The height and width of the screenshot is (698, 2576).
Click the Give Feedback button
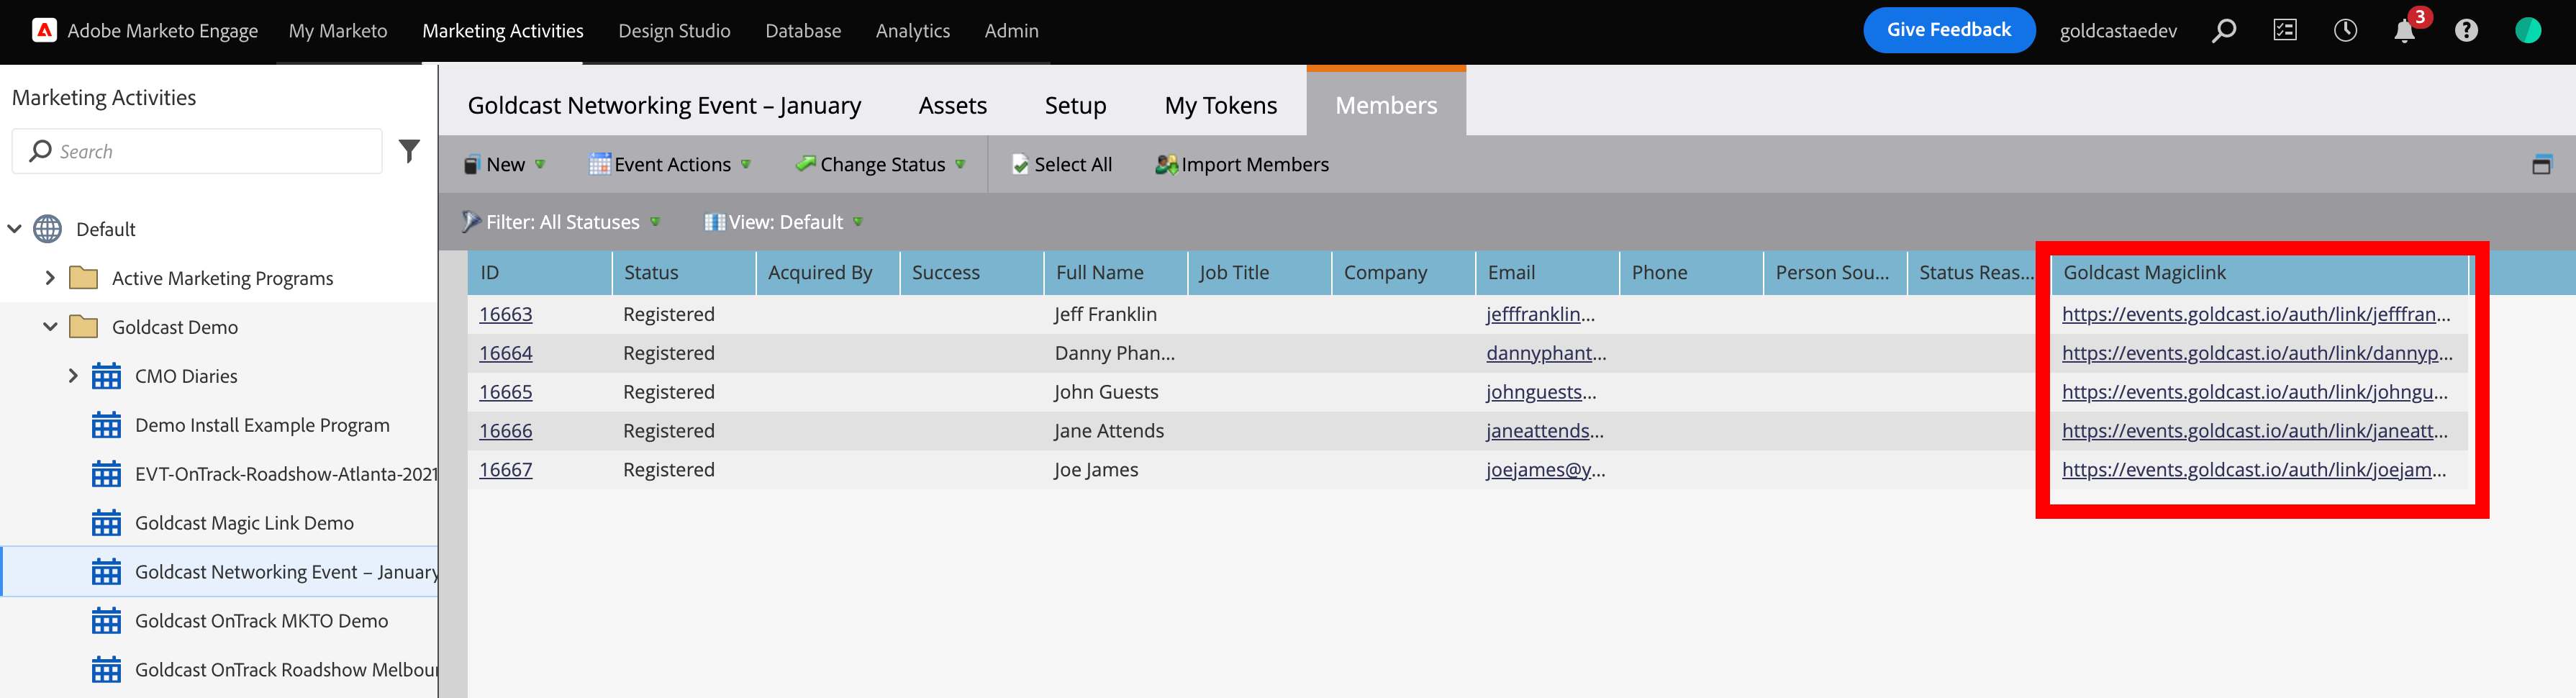(1948, 30)
